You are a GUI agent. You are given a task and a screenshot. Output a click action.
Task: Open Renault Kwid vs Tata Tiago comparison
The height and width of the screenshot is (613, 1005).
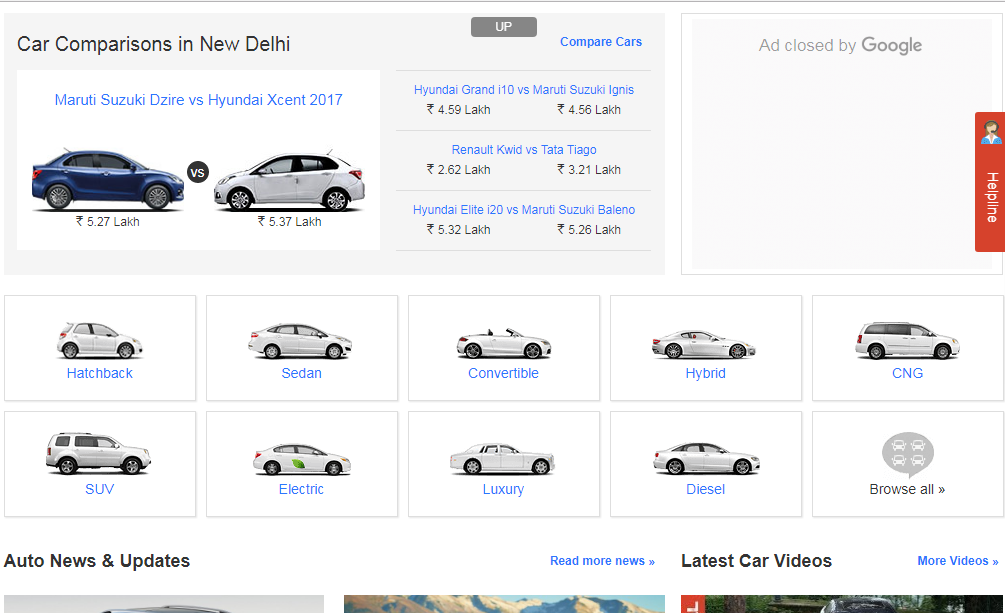point(524,149)
